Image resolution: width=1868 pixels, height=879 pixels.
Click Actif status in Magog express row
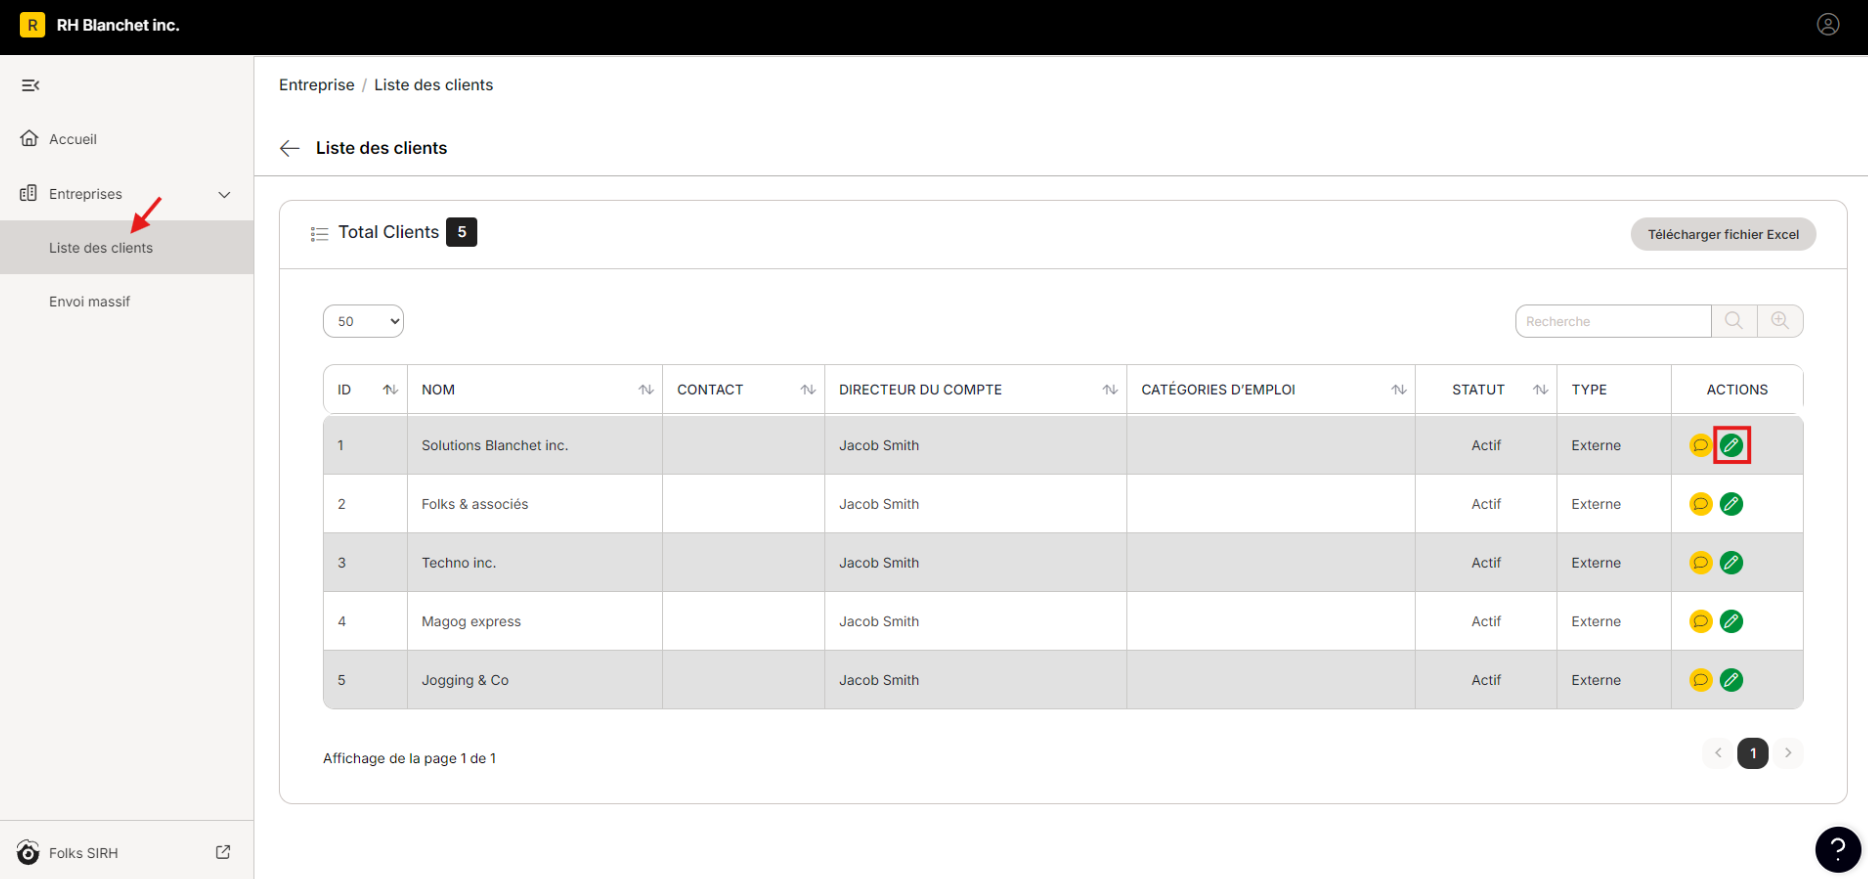point(1486,621)
